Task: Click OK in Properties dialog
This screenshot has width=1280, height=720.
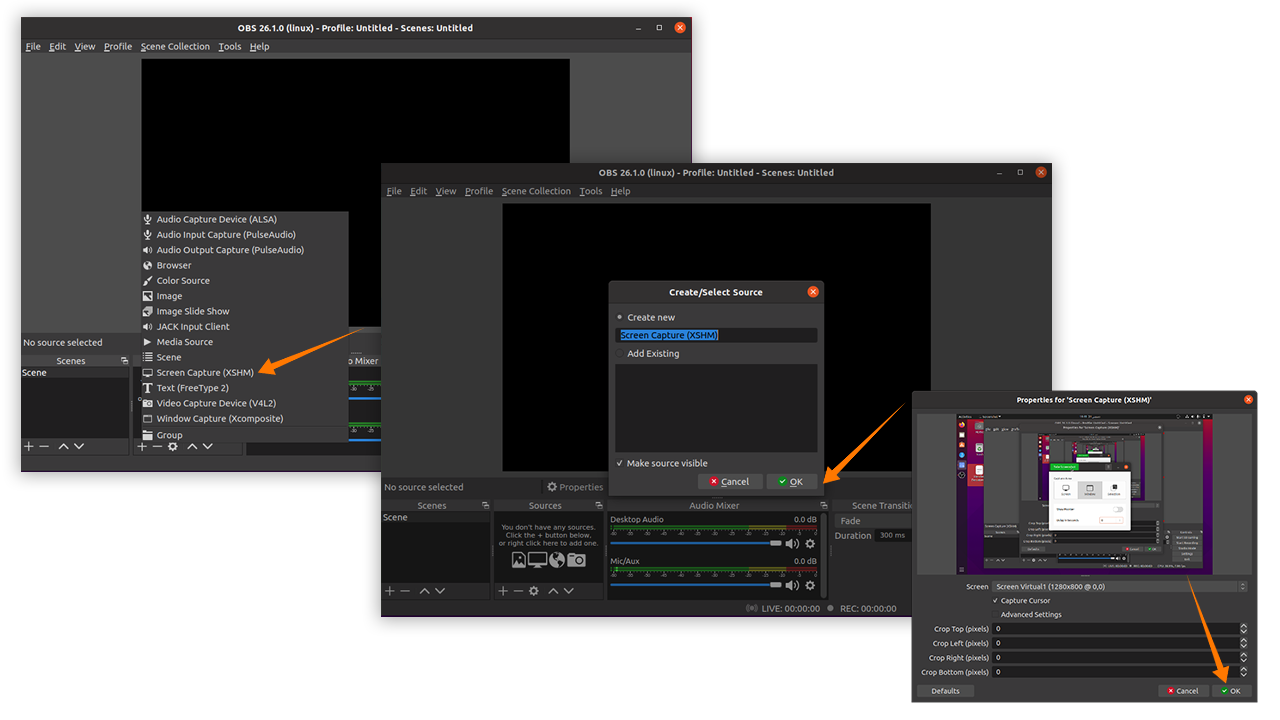Action: pos(1230,691)
